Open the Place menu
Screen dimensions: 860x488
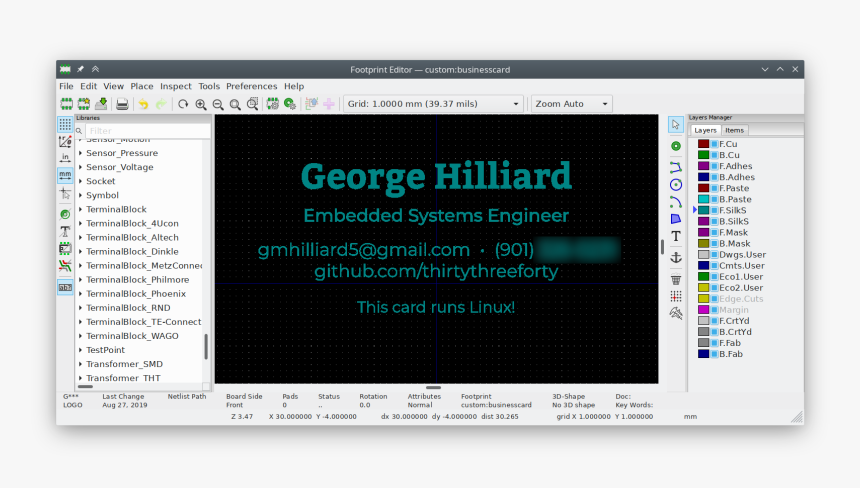click(x=142, y=86)
